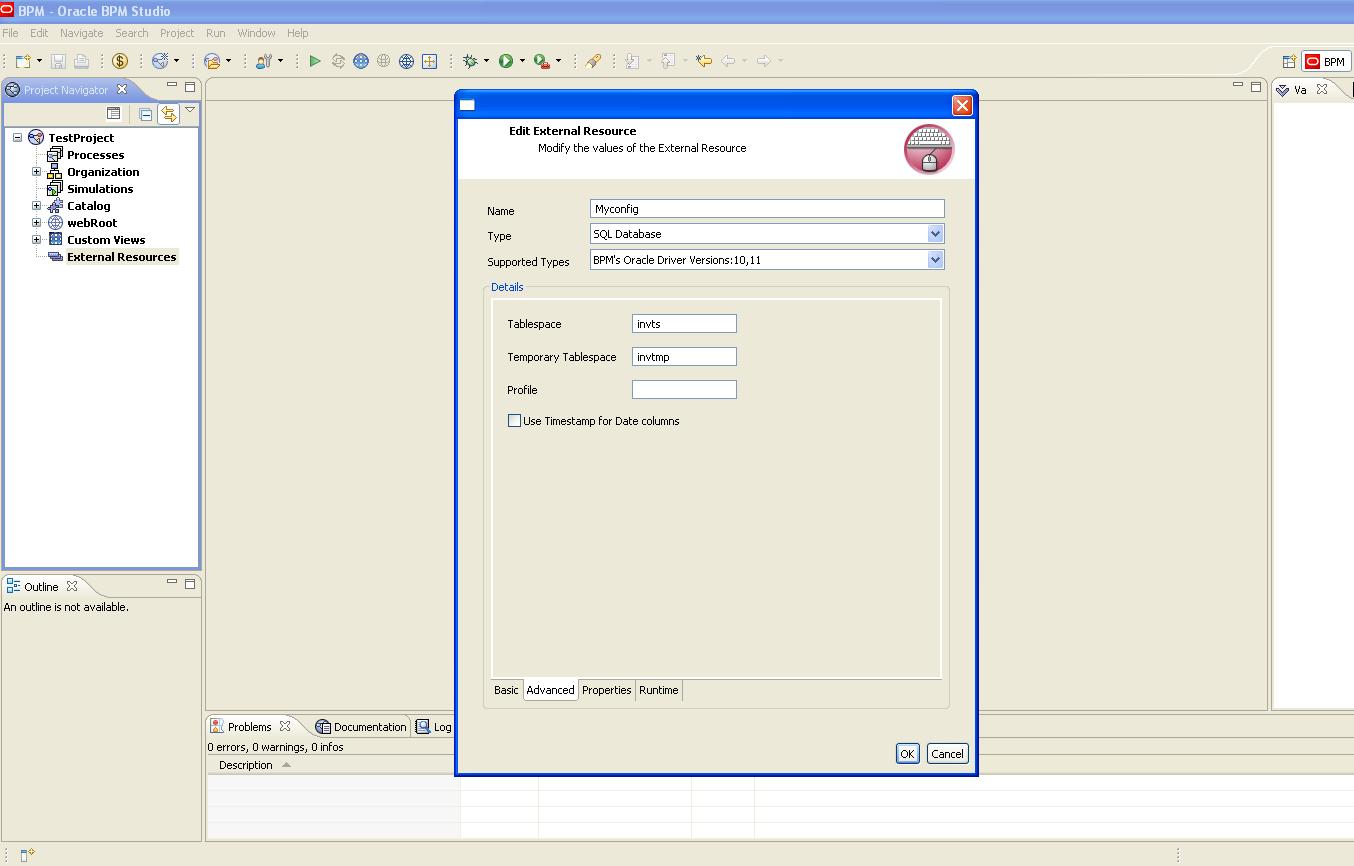
Task: Click the BPM perspective button top right
Action: coord(1325,61)
